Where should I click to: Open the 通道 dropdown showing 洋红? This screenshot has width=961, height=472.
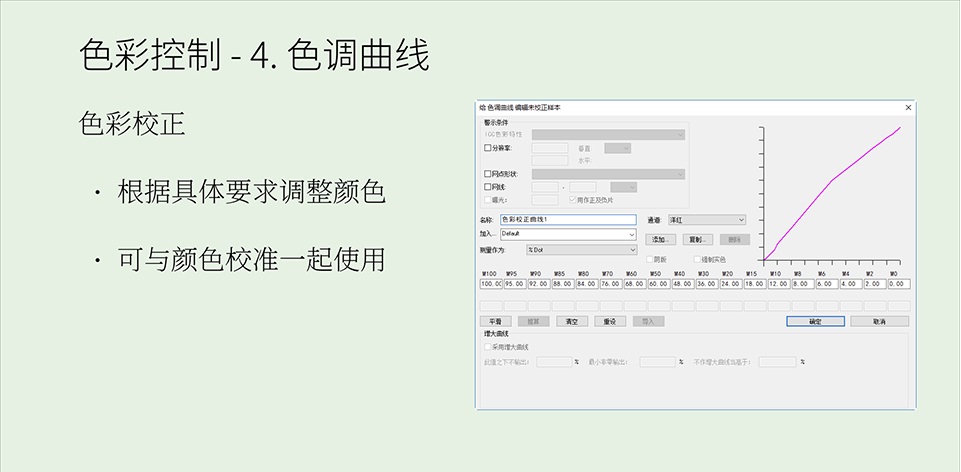pyautogui.click(x=706, y=220)
